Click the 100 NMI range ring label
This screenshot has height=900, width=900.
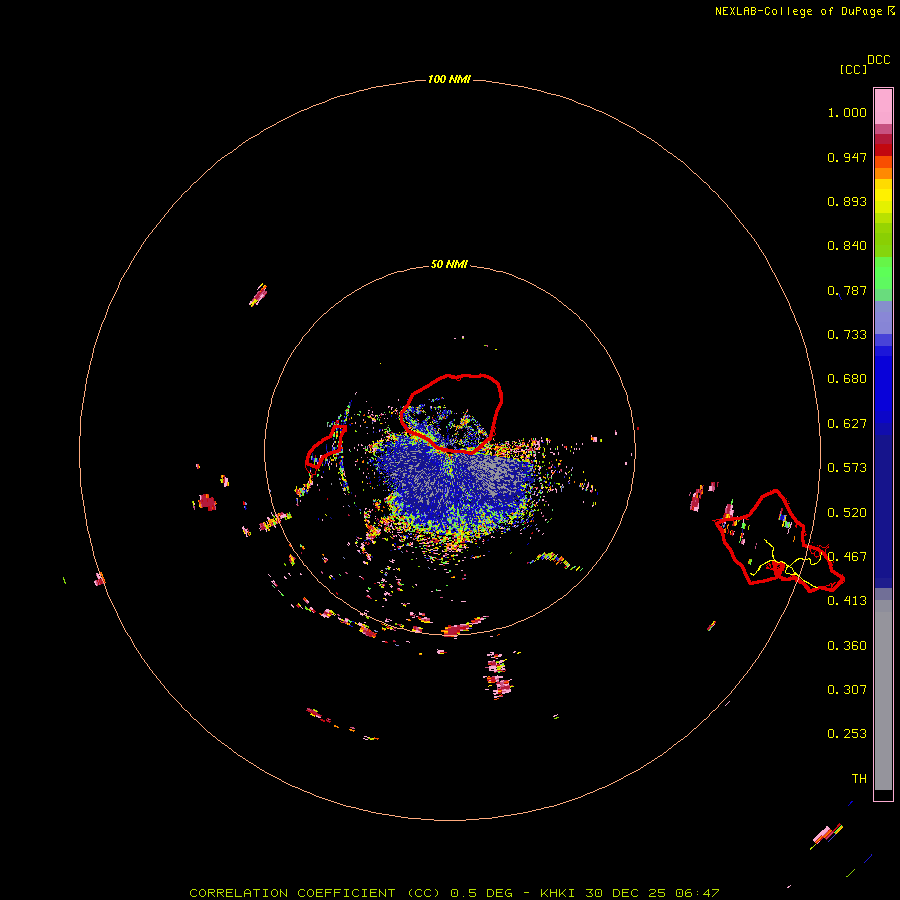point(449,79)
